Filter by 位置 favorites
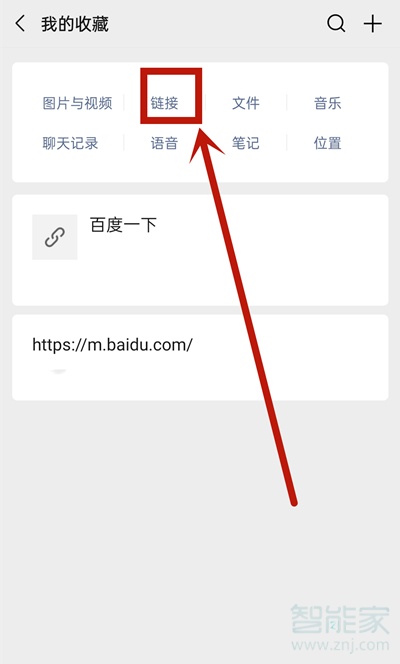The width and height of the screenshot is (400, 664). 327,143
